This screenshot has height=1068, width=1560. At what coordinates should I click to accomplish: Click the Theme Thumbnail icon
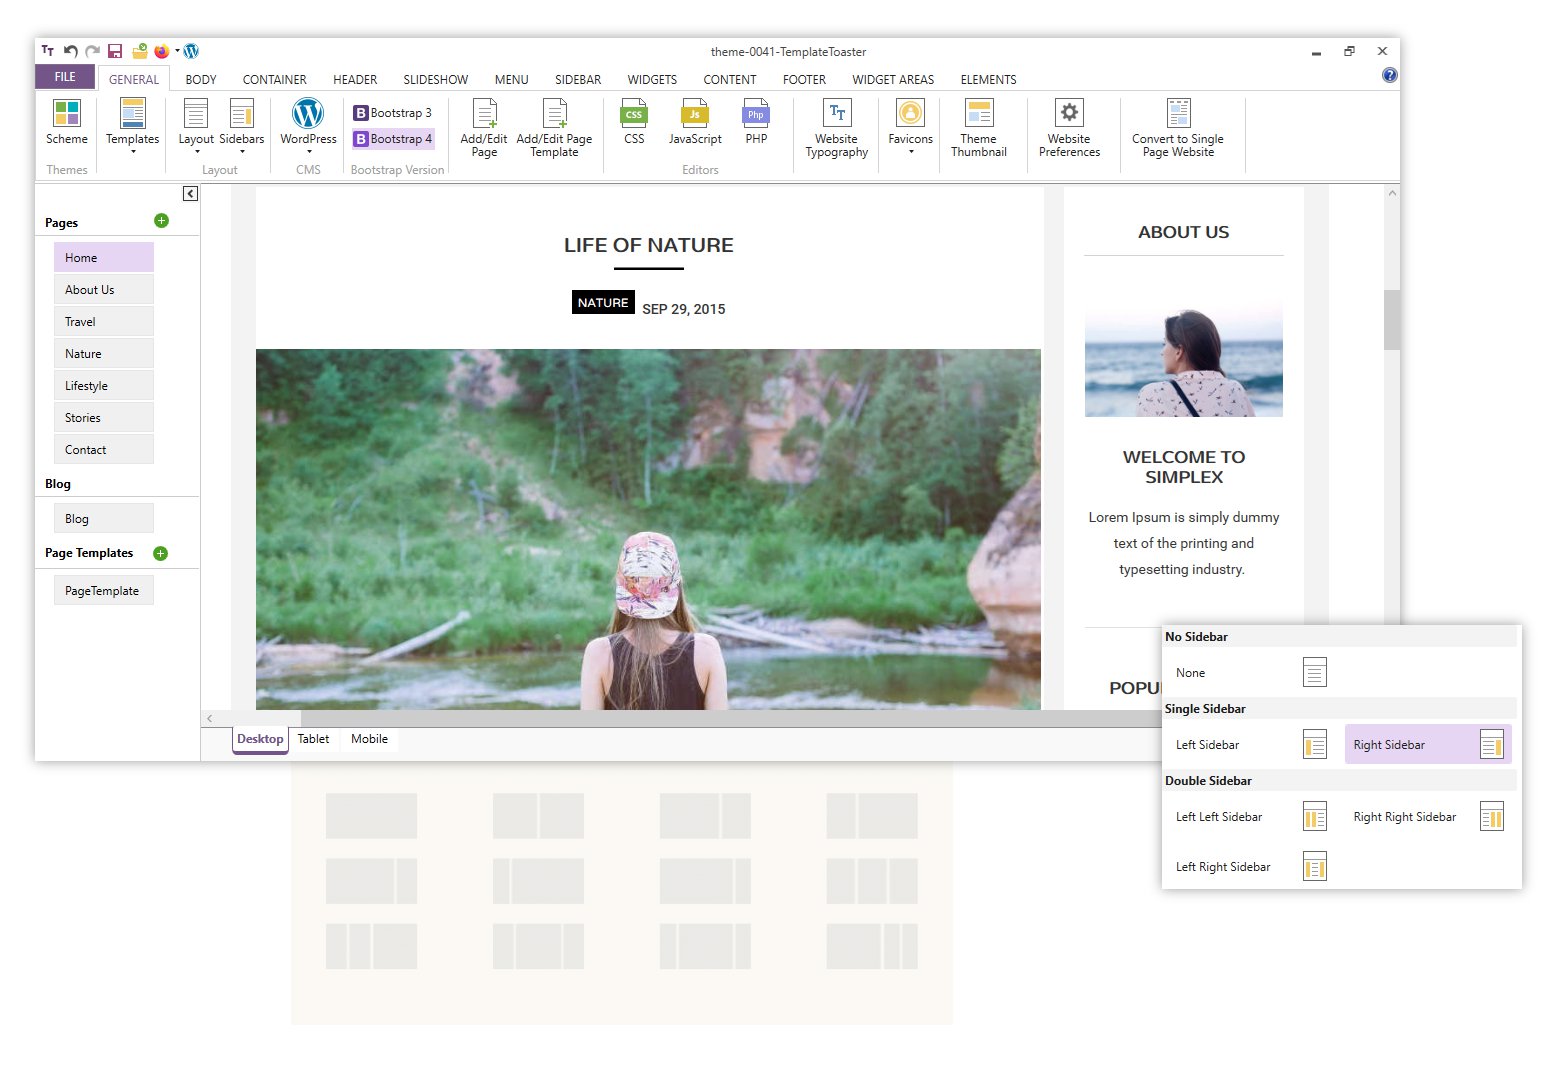[x=978, y=114]
